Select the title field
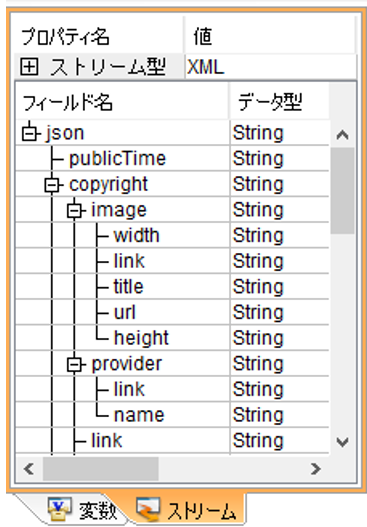This screenshot has height=527, width=367. pyautogui.click(x=128, y=287)
